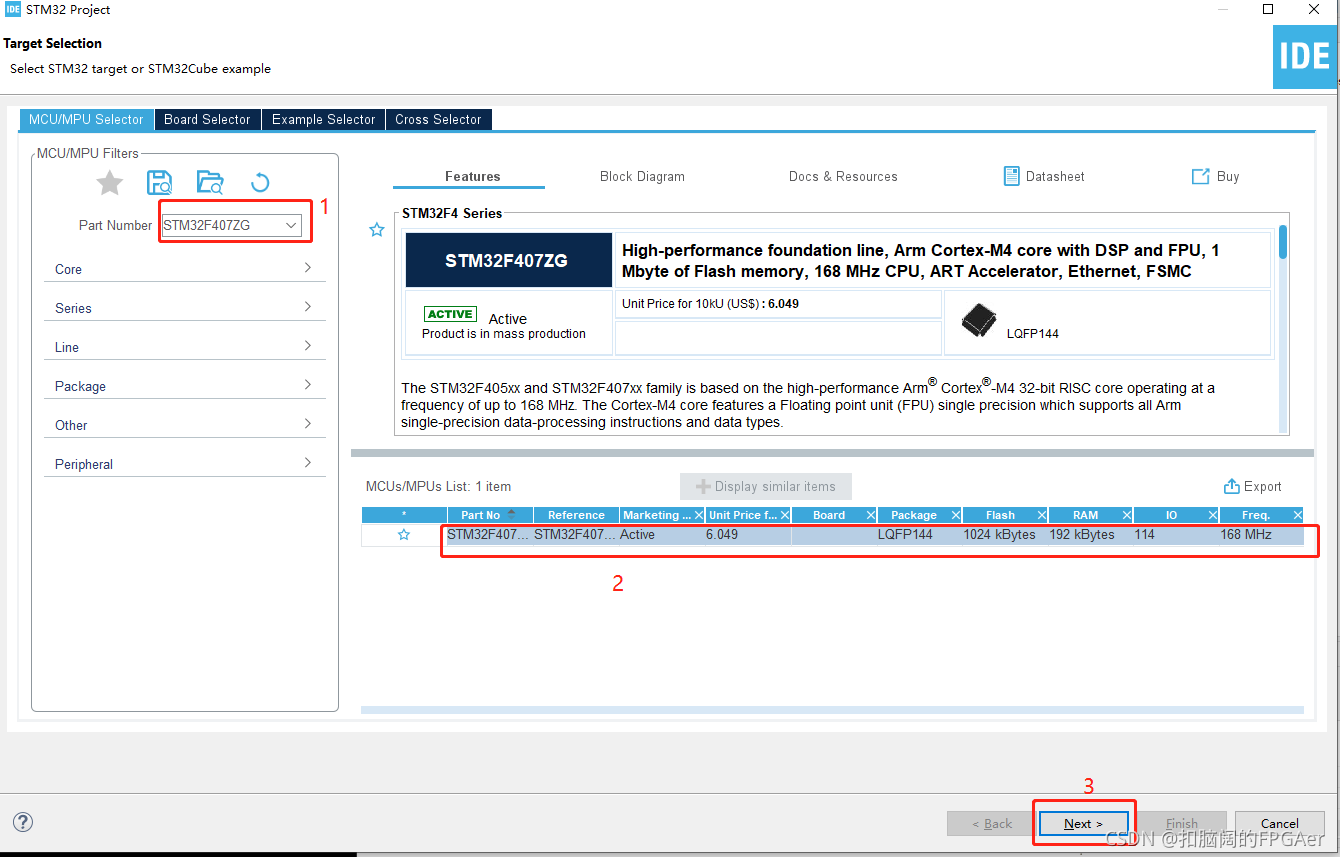Open the Part Number dropdown

[291, 226]
